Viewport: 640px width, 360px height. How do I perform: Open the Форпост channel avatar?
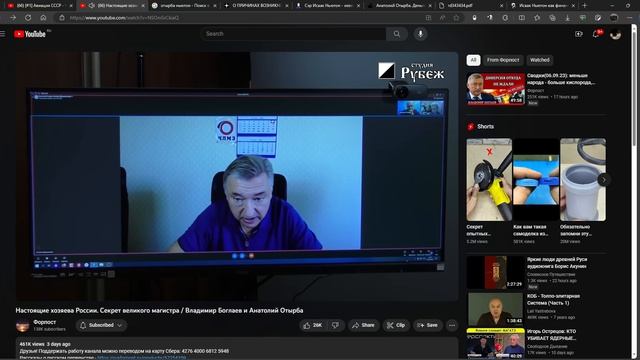[x=22, y=325]
